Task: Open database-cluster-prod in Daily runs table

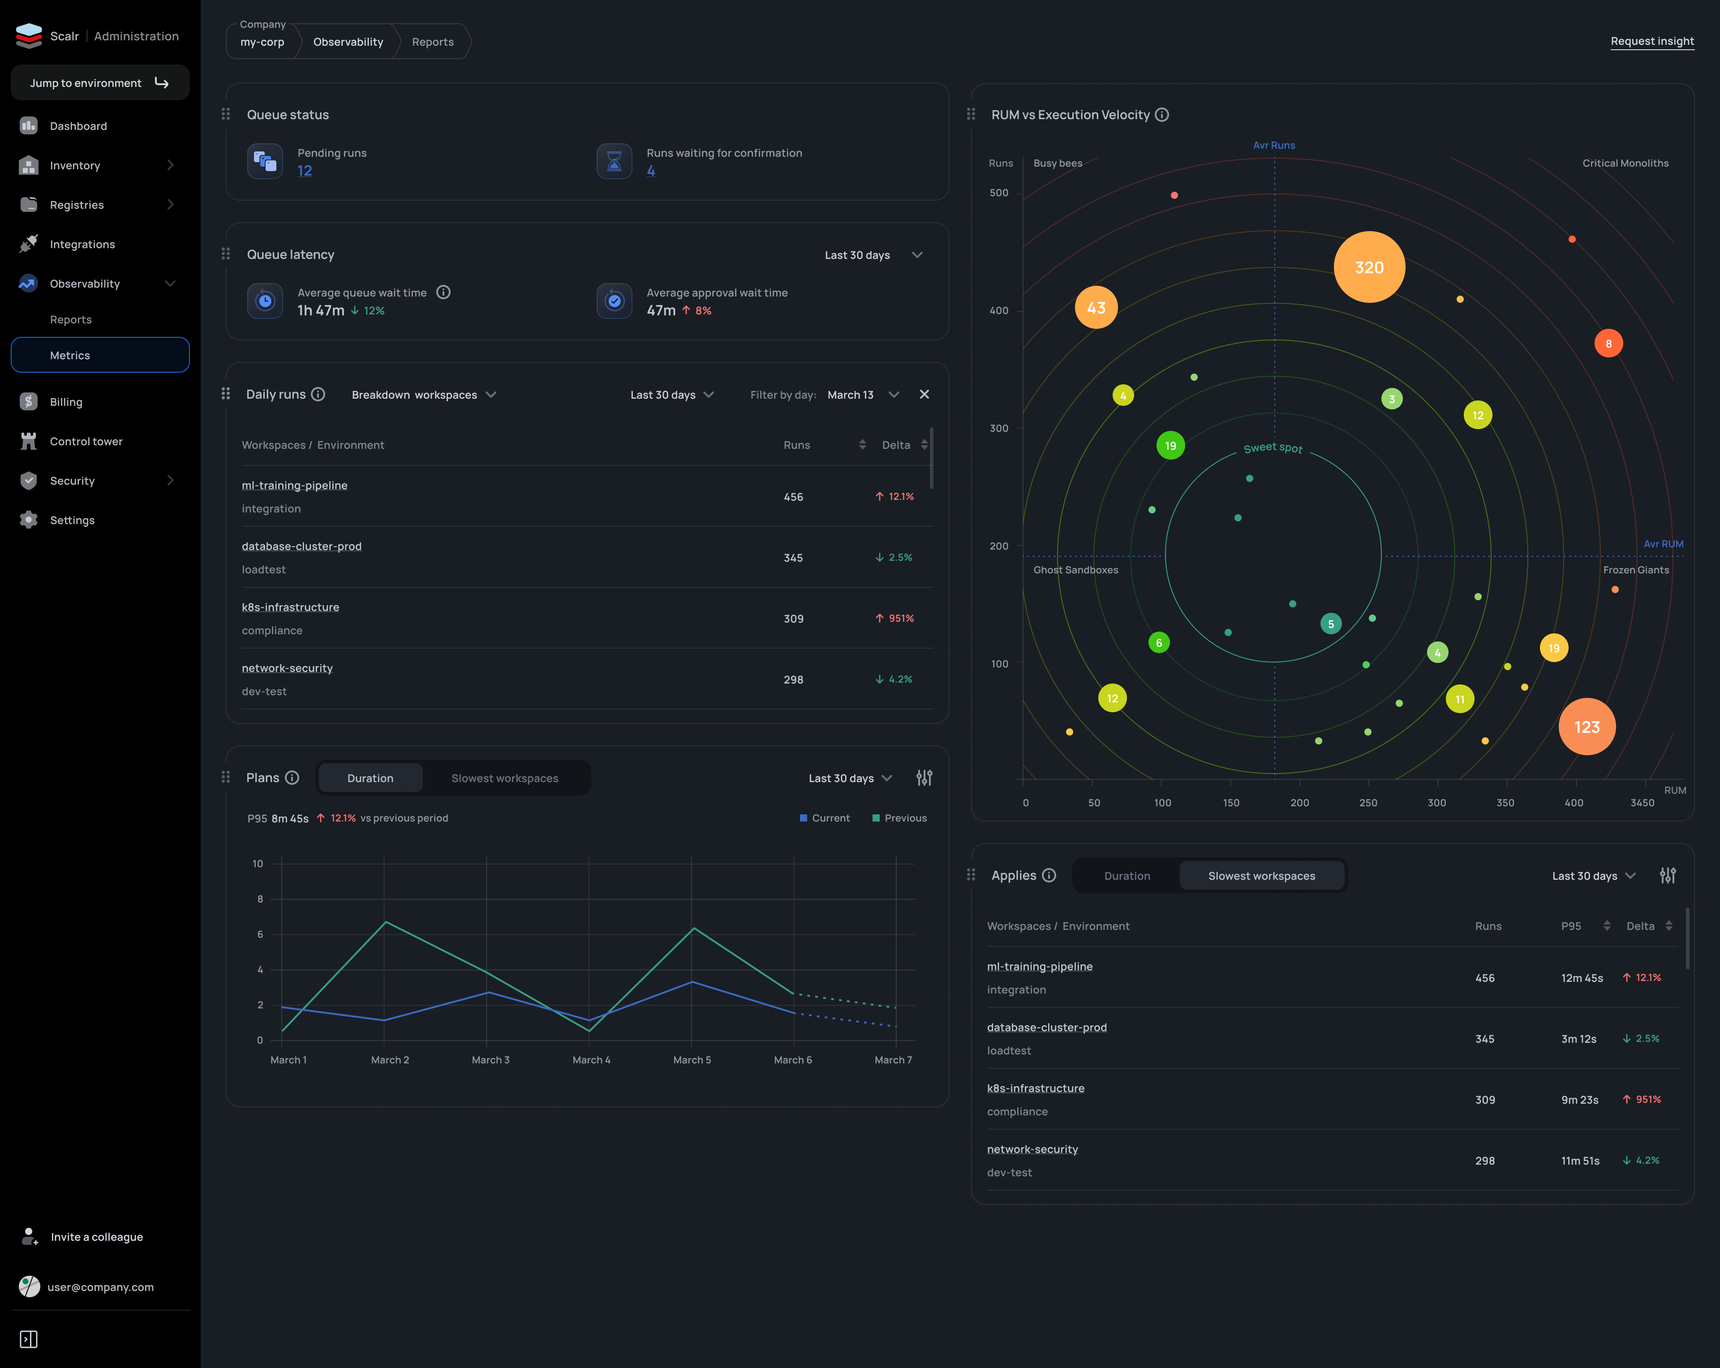Action: tap(302, 547)
